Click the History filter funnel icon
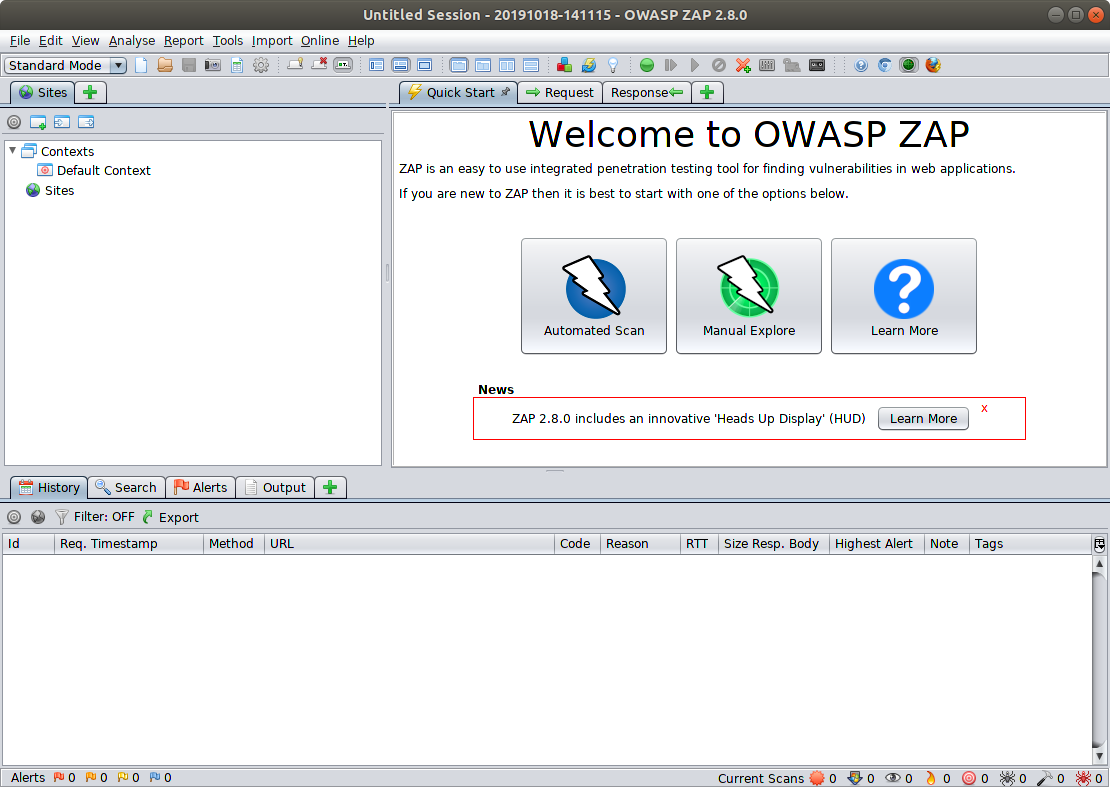This screenshot has height=788, width=1110. tap(62, 518)
